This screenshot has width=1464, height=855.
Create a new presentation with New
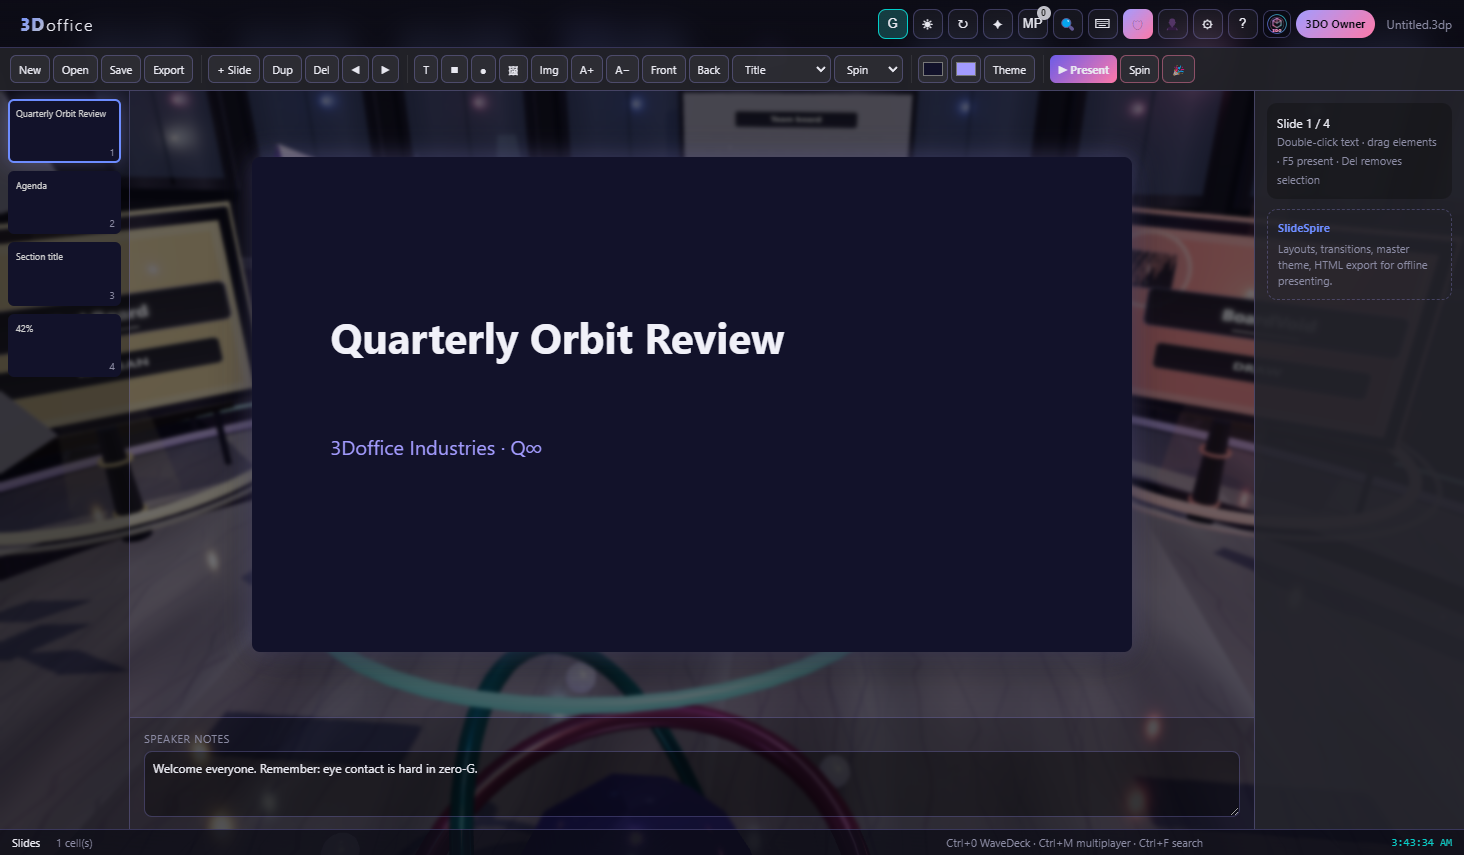pos(30,70)
